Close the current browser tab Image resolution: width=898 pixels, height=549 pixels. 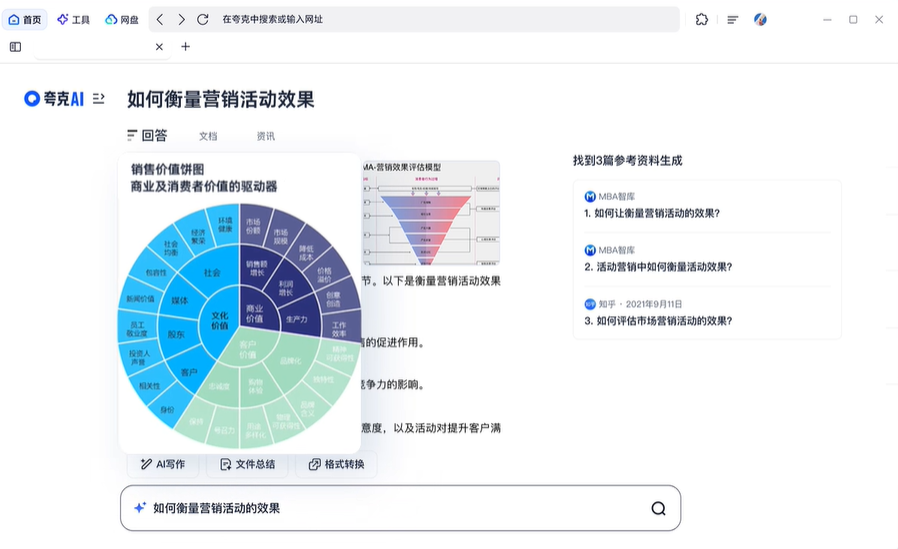tap(159, 47)
